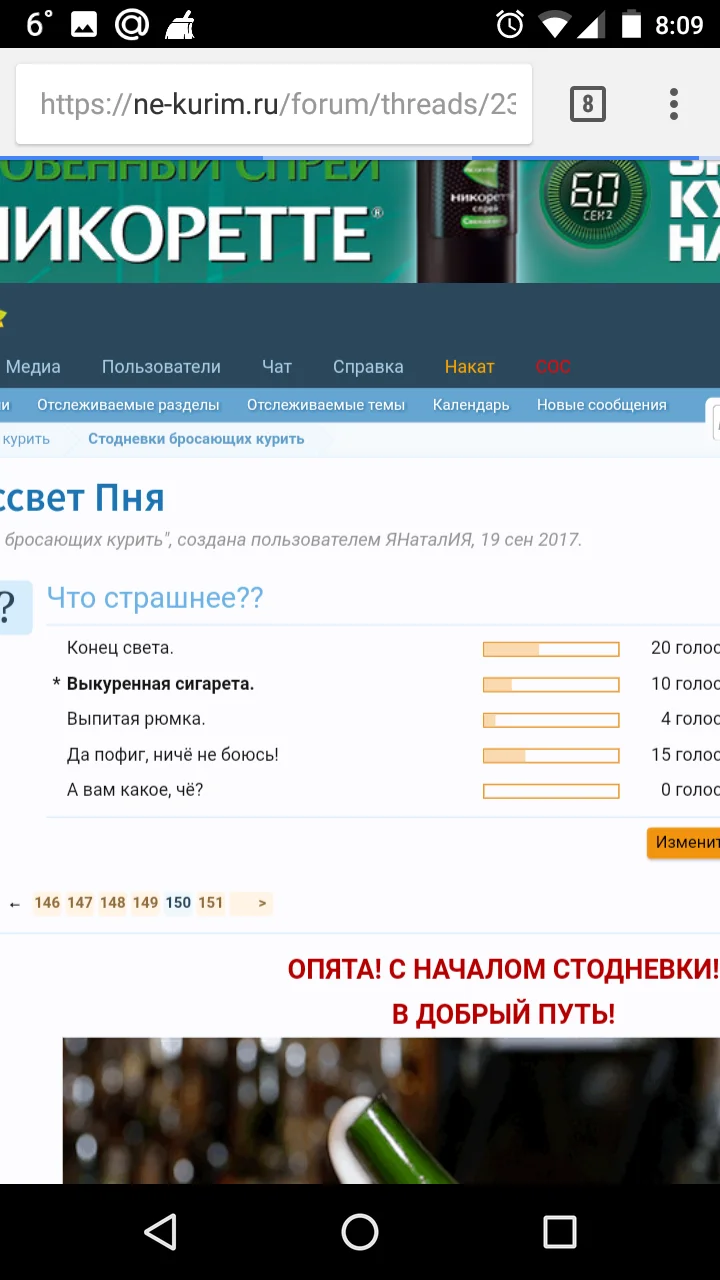The width and height of the screenshot is (720, 1280).
Task: Click the 20 голосов vote count
Action: click(685, 648)
